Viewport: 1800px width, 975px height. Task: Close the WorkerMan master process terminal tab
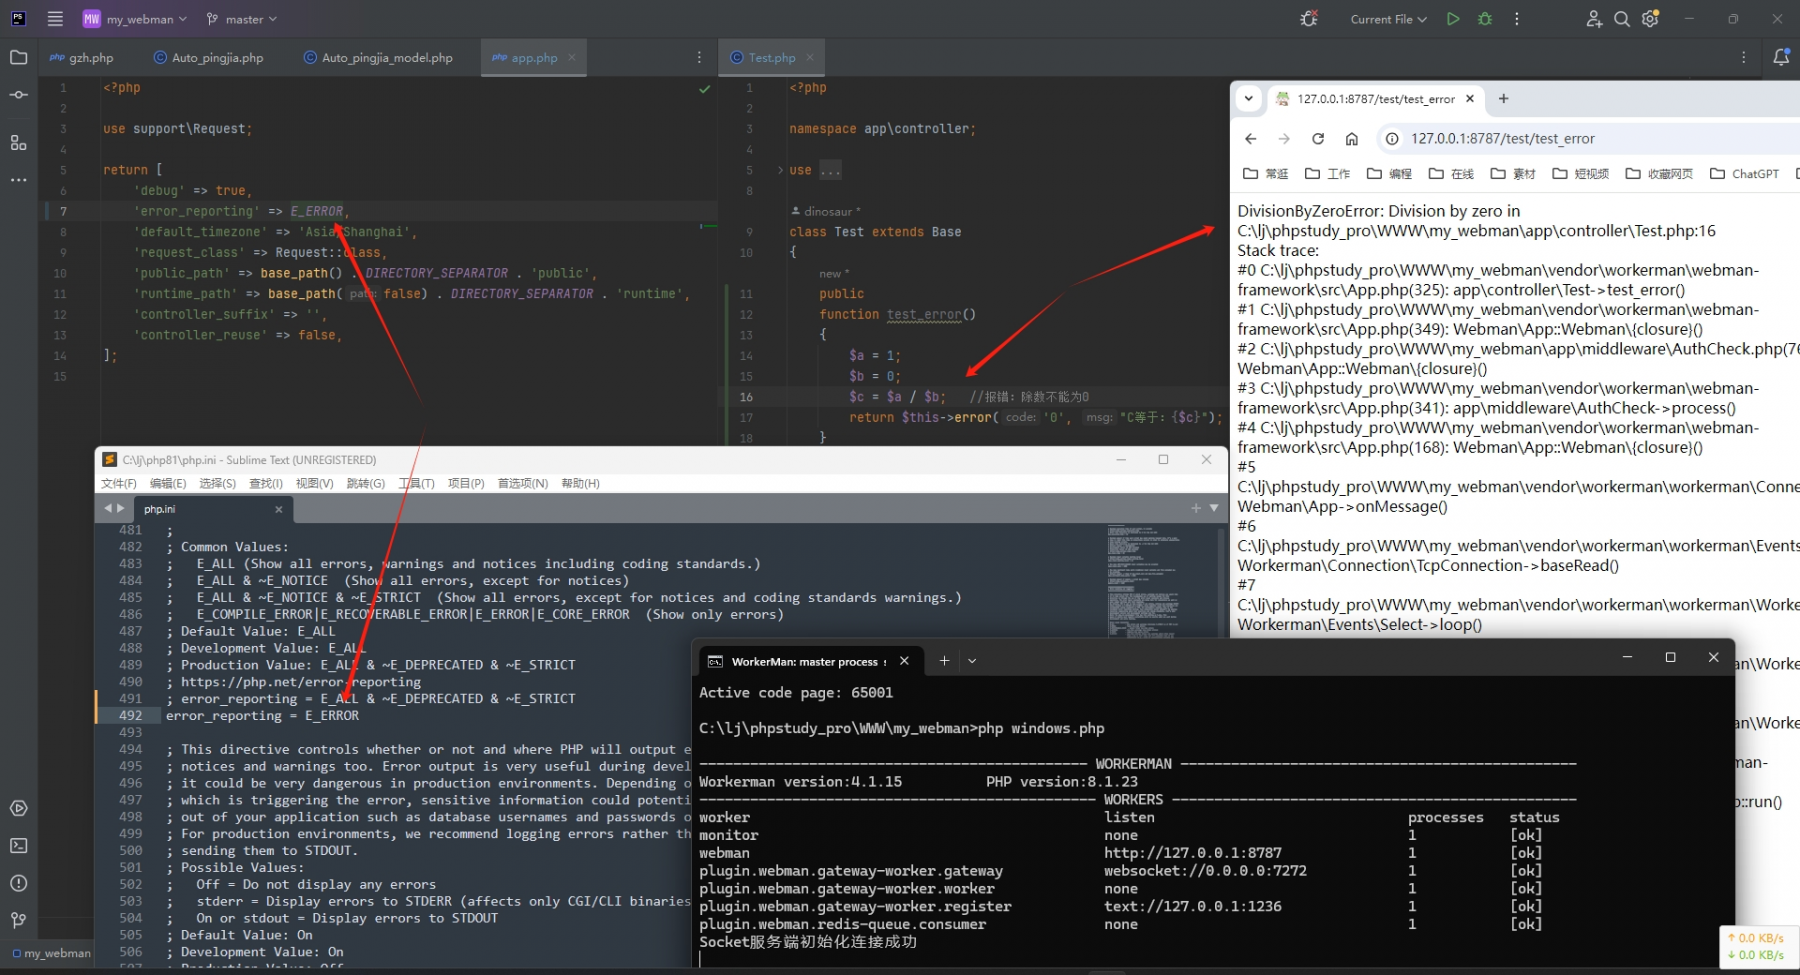pos(904,661)
